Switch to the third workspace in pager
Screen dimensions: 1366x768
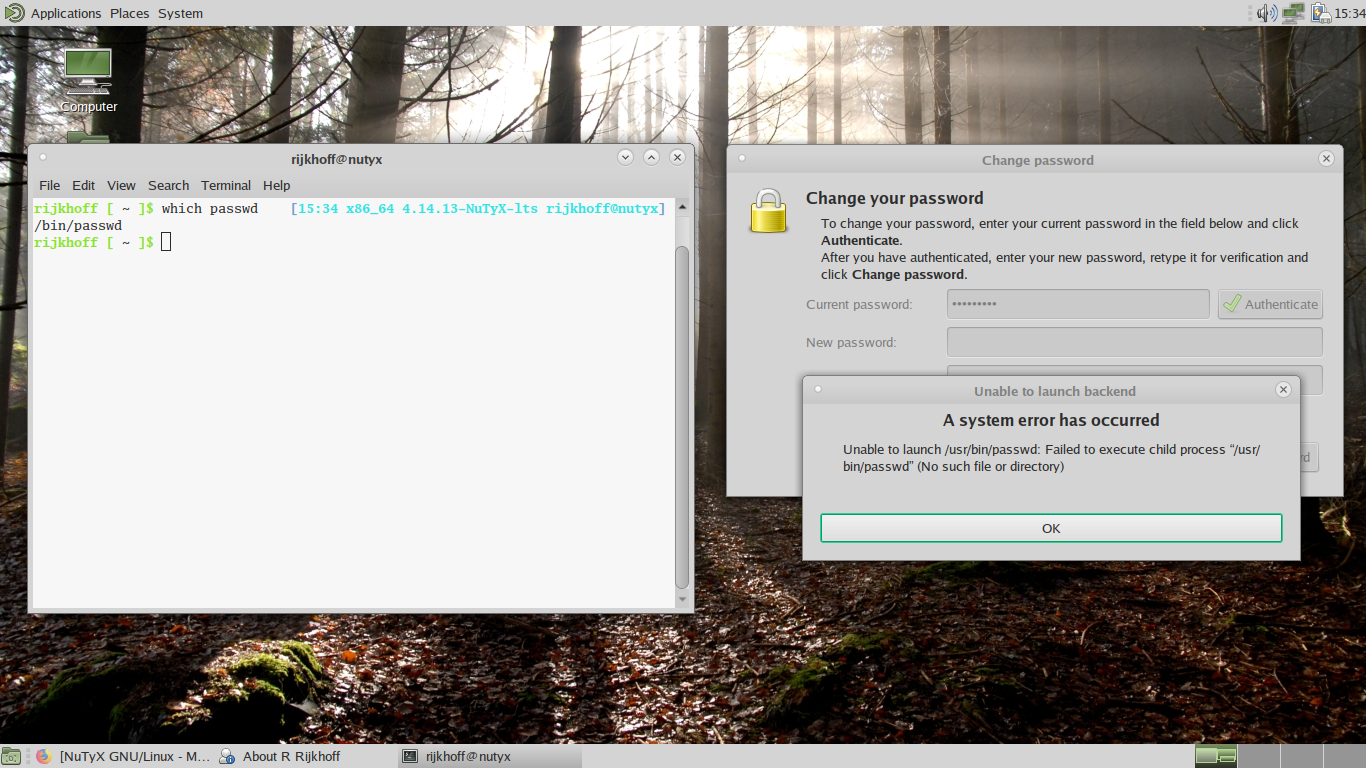[x=1300, y=756]
